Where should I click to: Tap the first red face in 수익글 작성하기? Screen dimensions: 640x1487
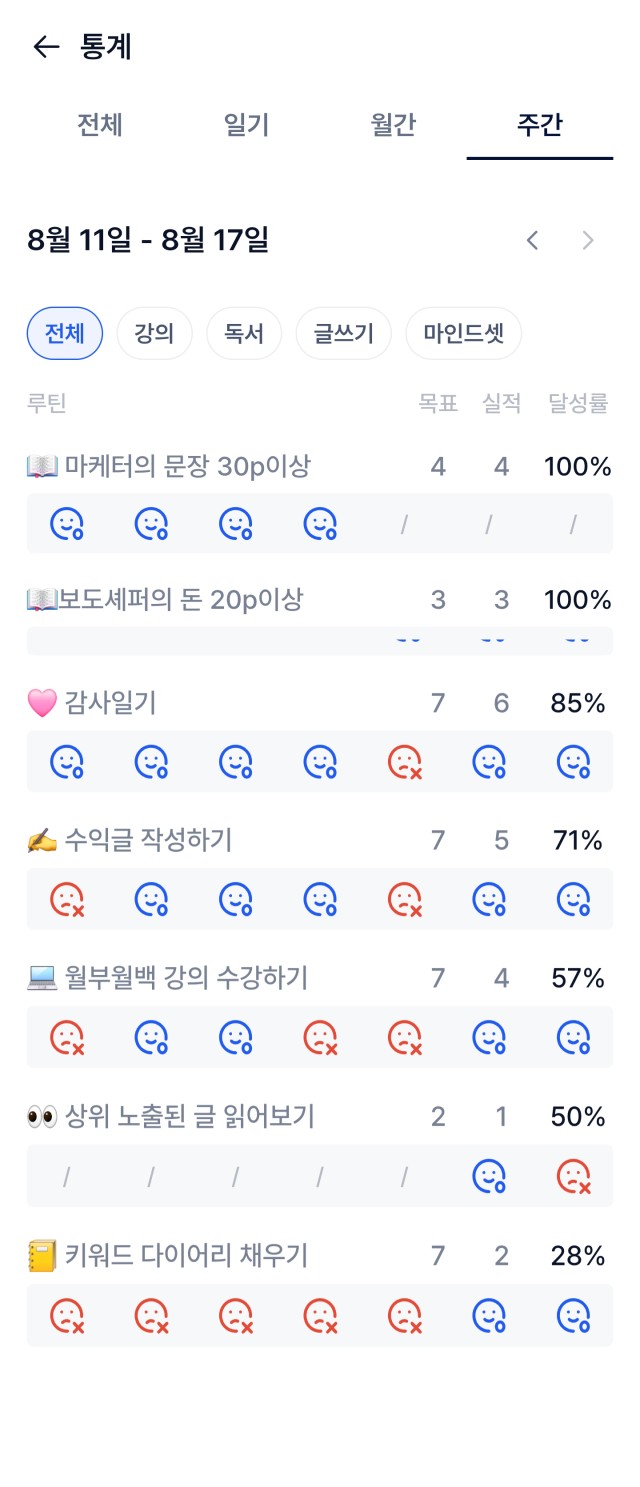[67, 899]
